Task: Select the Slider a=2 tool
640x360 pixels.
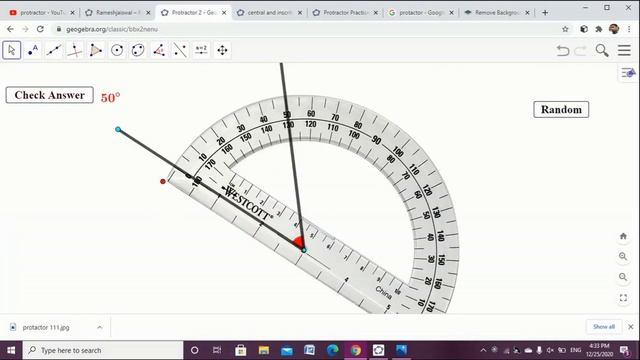Action: 201,50
